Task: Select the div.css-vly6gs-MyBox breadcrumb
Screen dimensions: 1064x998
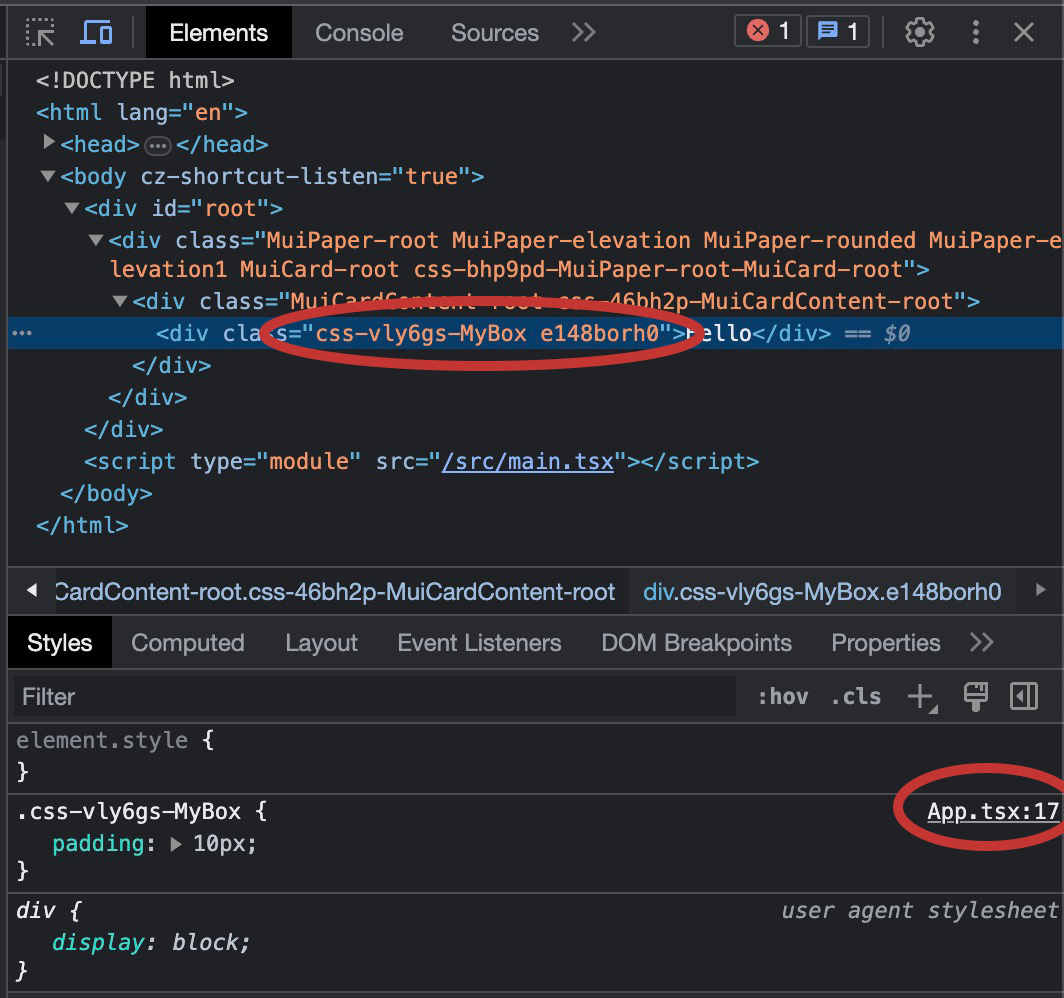Action: pos(822,592)
